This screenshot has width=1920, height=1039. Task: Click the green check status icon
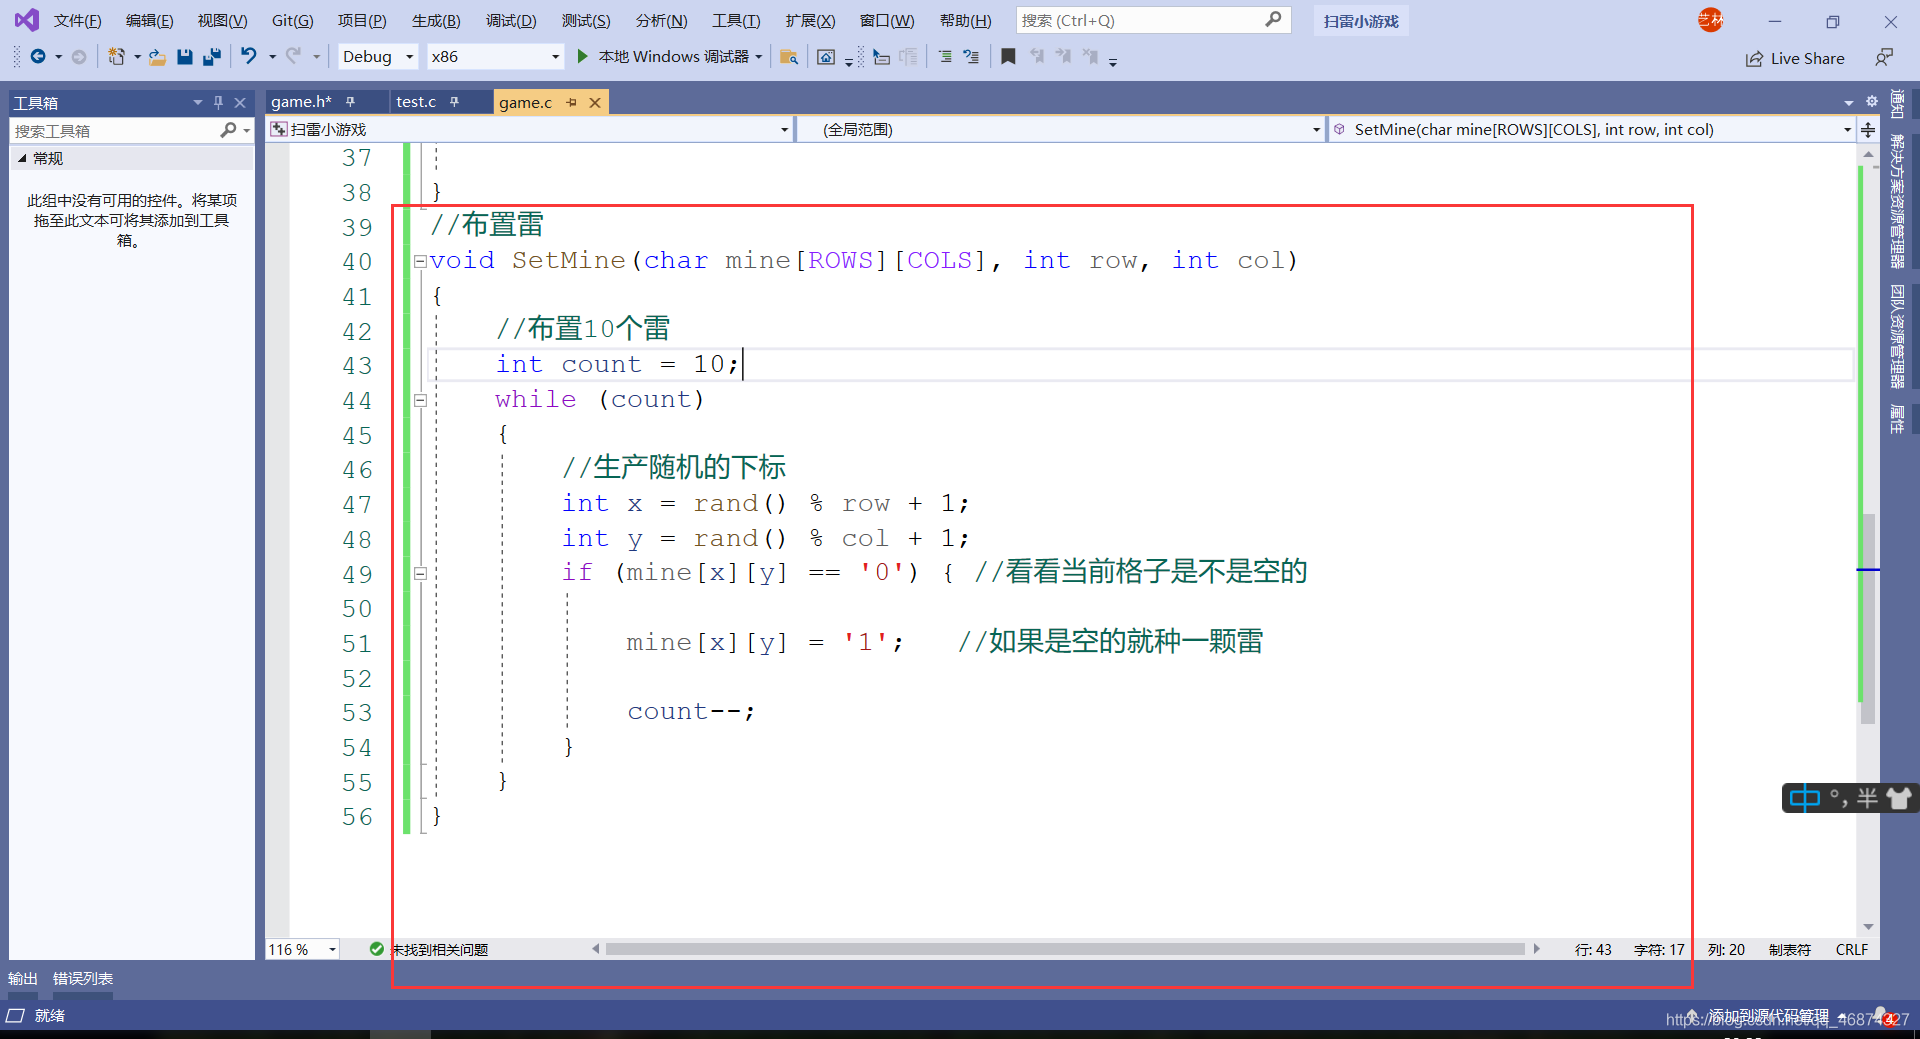pos(377,949)
